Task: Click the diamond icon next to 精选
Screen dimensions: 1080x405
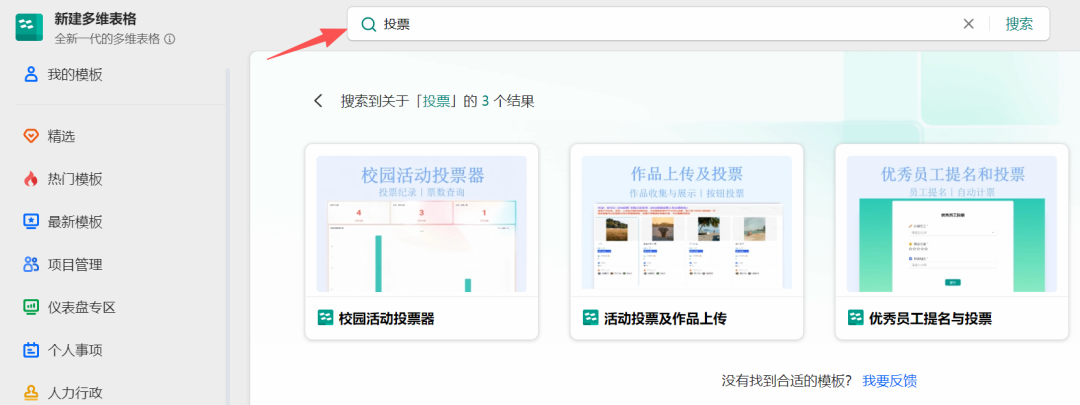Action: pyautogui.click(x=31, y=137)
